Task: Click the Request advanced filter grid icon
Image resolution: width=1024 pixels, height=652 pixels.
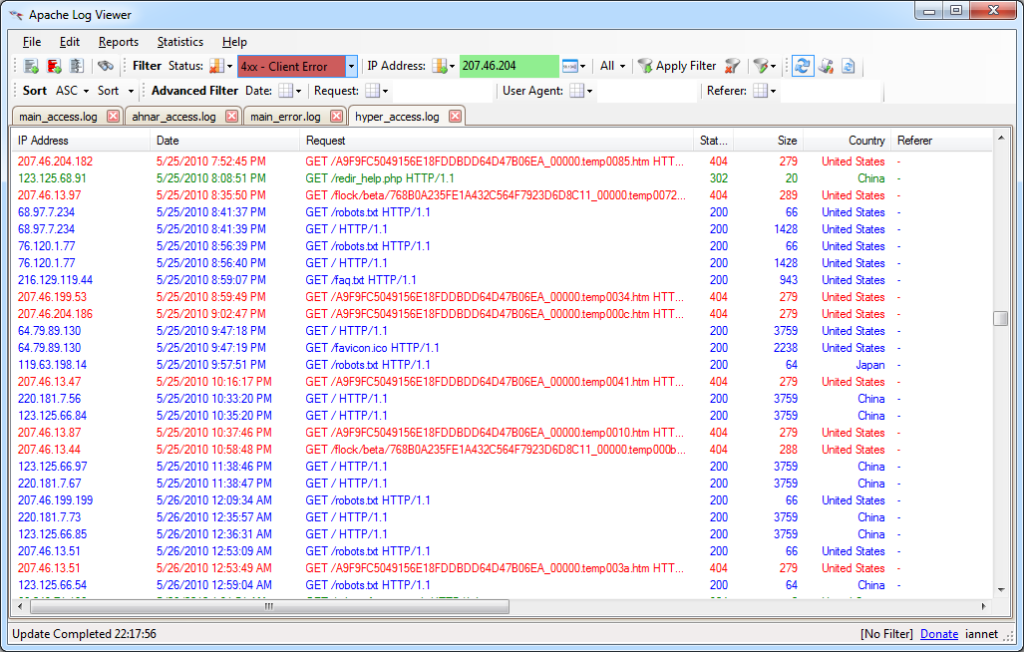Action: 372,91
